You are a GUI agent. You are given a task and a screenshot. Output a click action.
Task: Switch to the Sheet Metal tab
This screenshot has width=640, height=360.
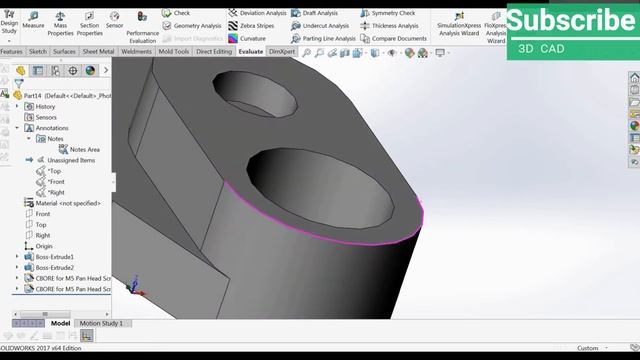click(x=98, y=51)
